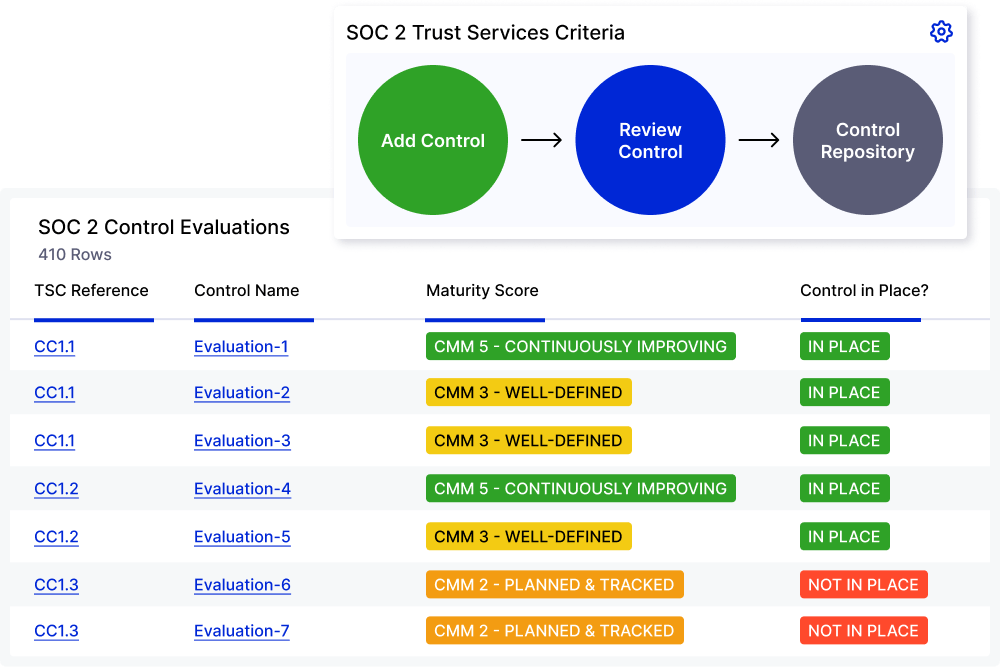The width and height of the screenshot is (1000, 667).
Task: Click NOT IN PLACE badge for Evaluation-6
Action: tap(864, 584)
